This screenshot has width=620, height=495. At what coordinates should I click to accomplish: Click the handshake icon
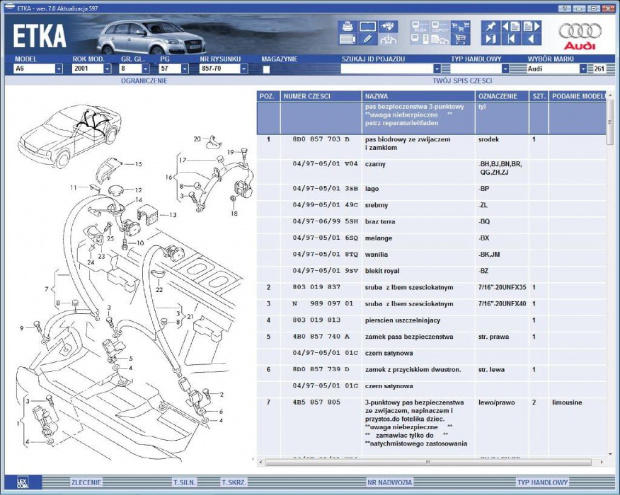pyautogui.click(x=388, y=27)
